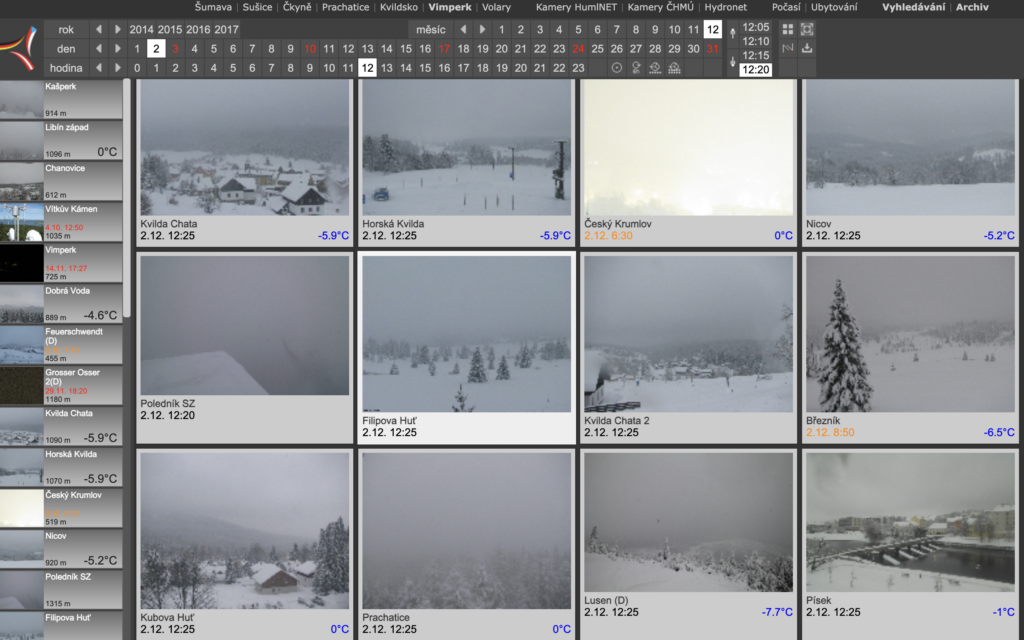Open the line graph icon
The image size is (1024, 640).
pyautogui.click(x=788, y=48)
